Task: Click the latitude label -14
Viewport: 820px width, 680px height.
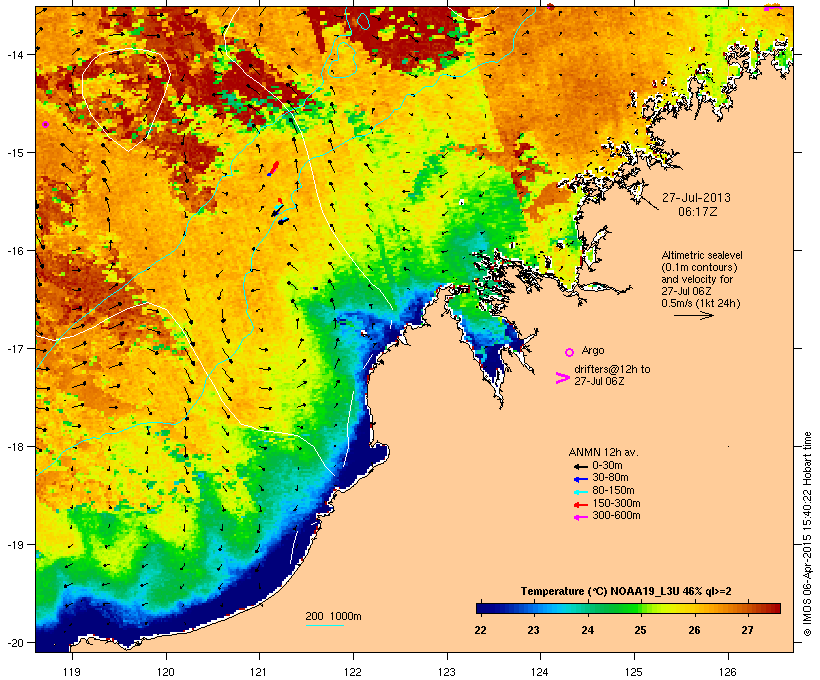Action: pos(15,54)
